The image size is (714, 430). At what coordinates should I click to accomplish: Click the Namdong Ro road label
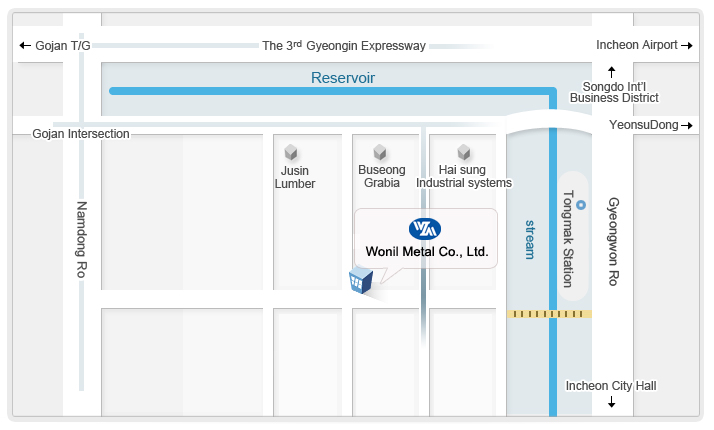(x=83, y=239)
